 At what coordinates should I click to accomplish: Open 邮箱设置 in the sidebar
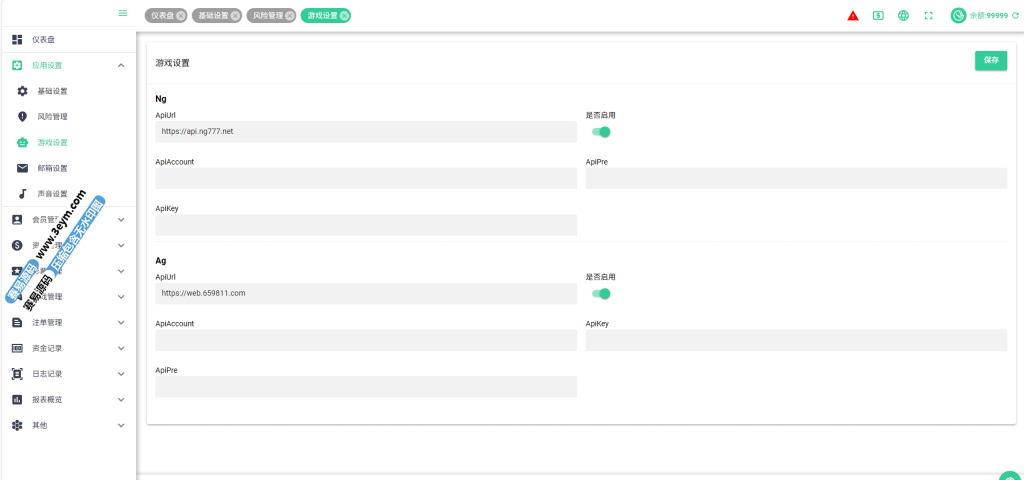click(53, 168)
